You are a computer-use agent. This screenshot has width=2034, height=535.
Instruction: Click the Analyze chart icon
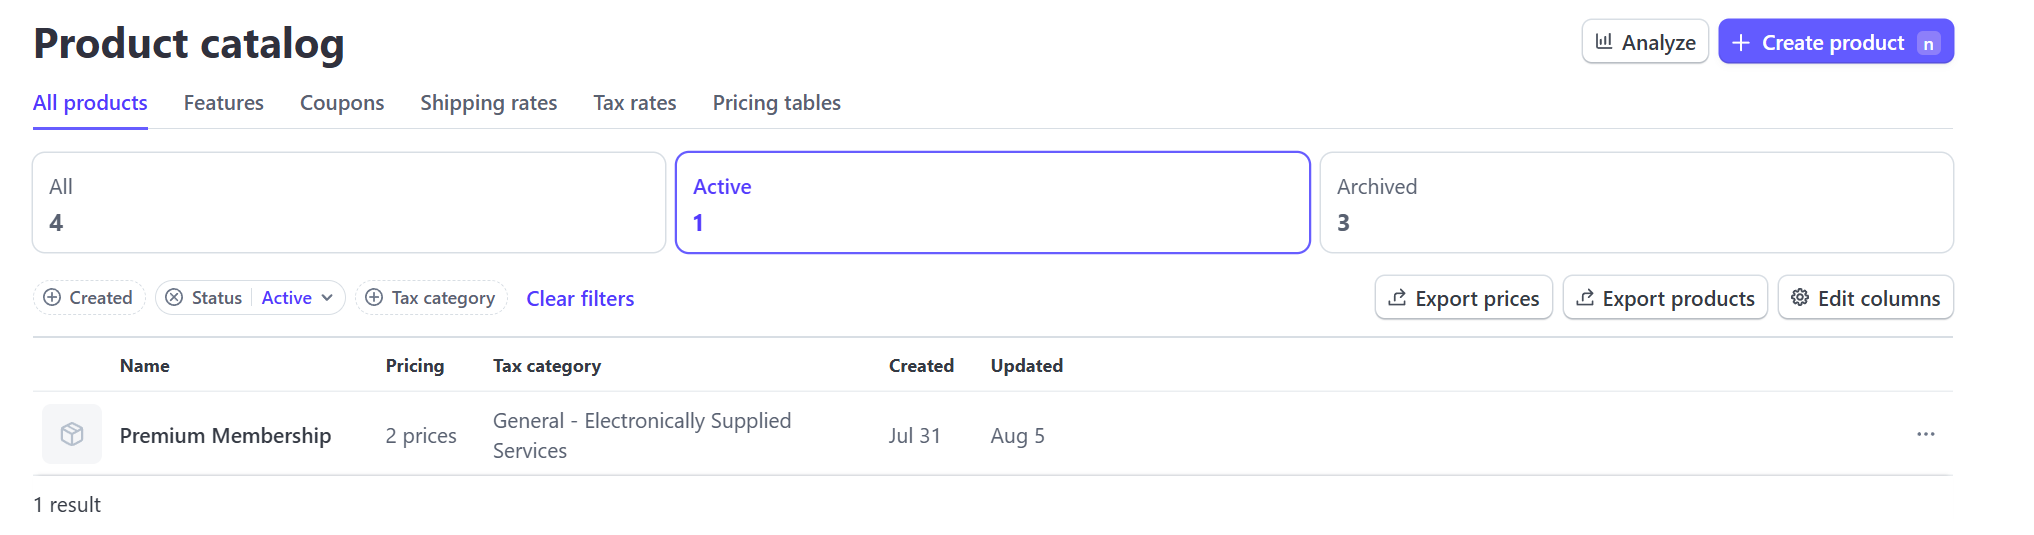[x=1604, y=42]
